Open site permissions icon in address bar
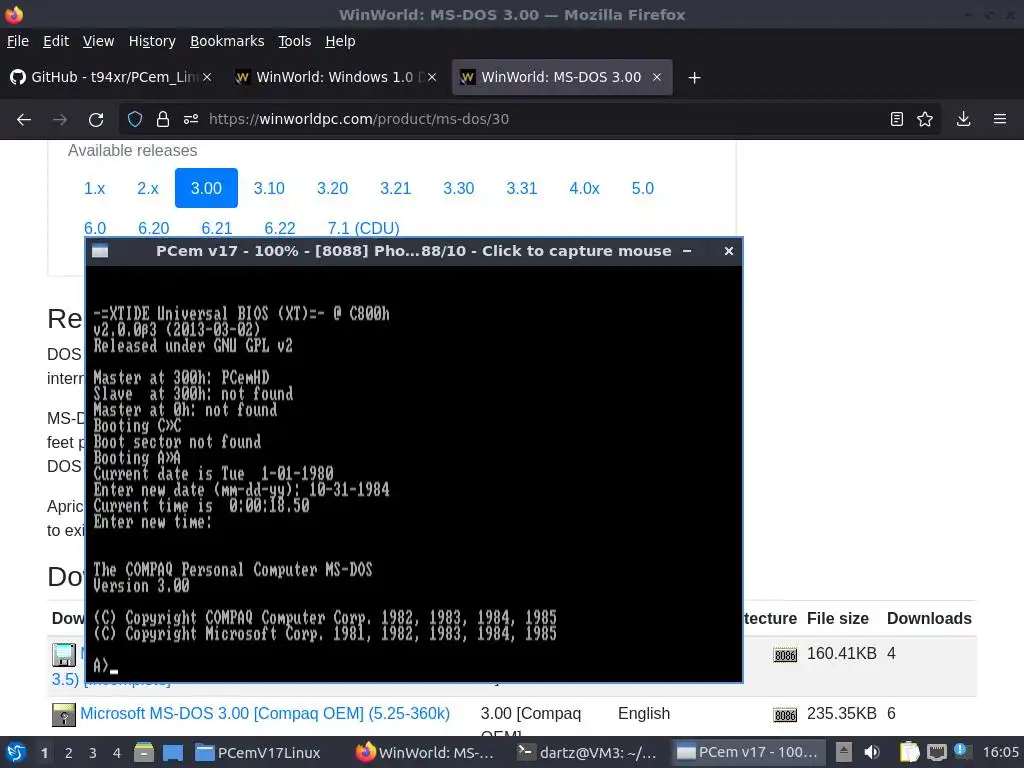1024x768 pixels. (x=191, y=119)
